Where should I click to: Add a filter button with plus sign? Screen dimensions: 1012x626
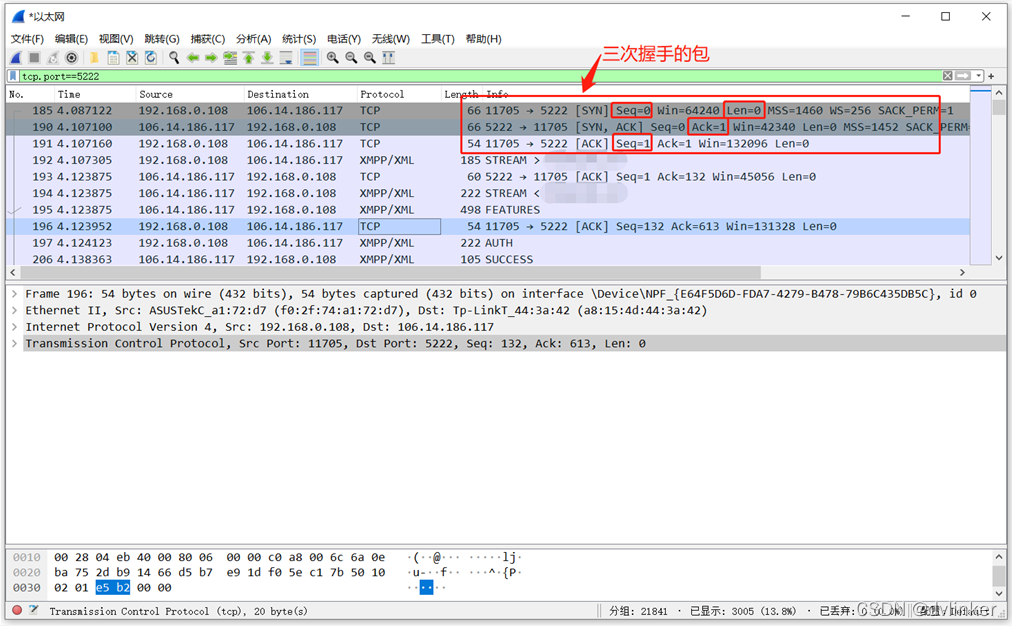point(992,76)
